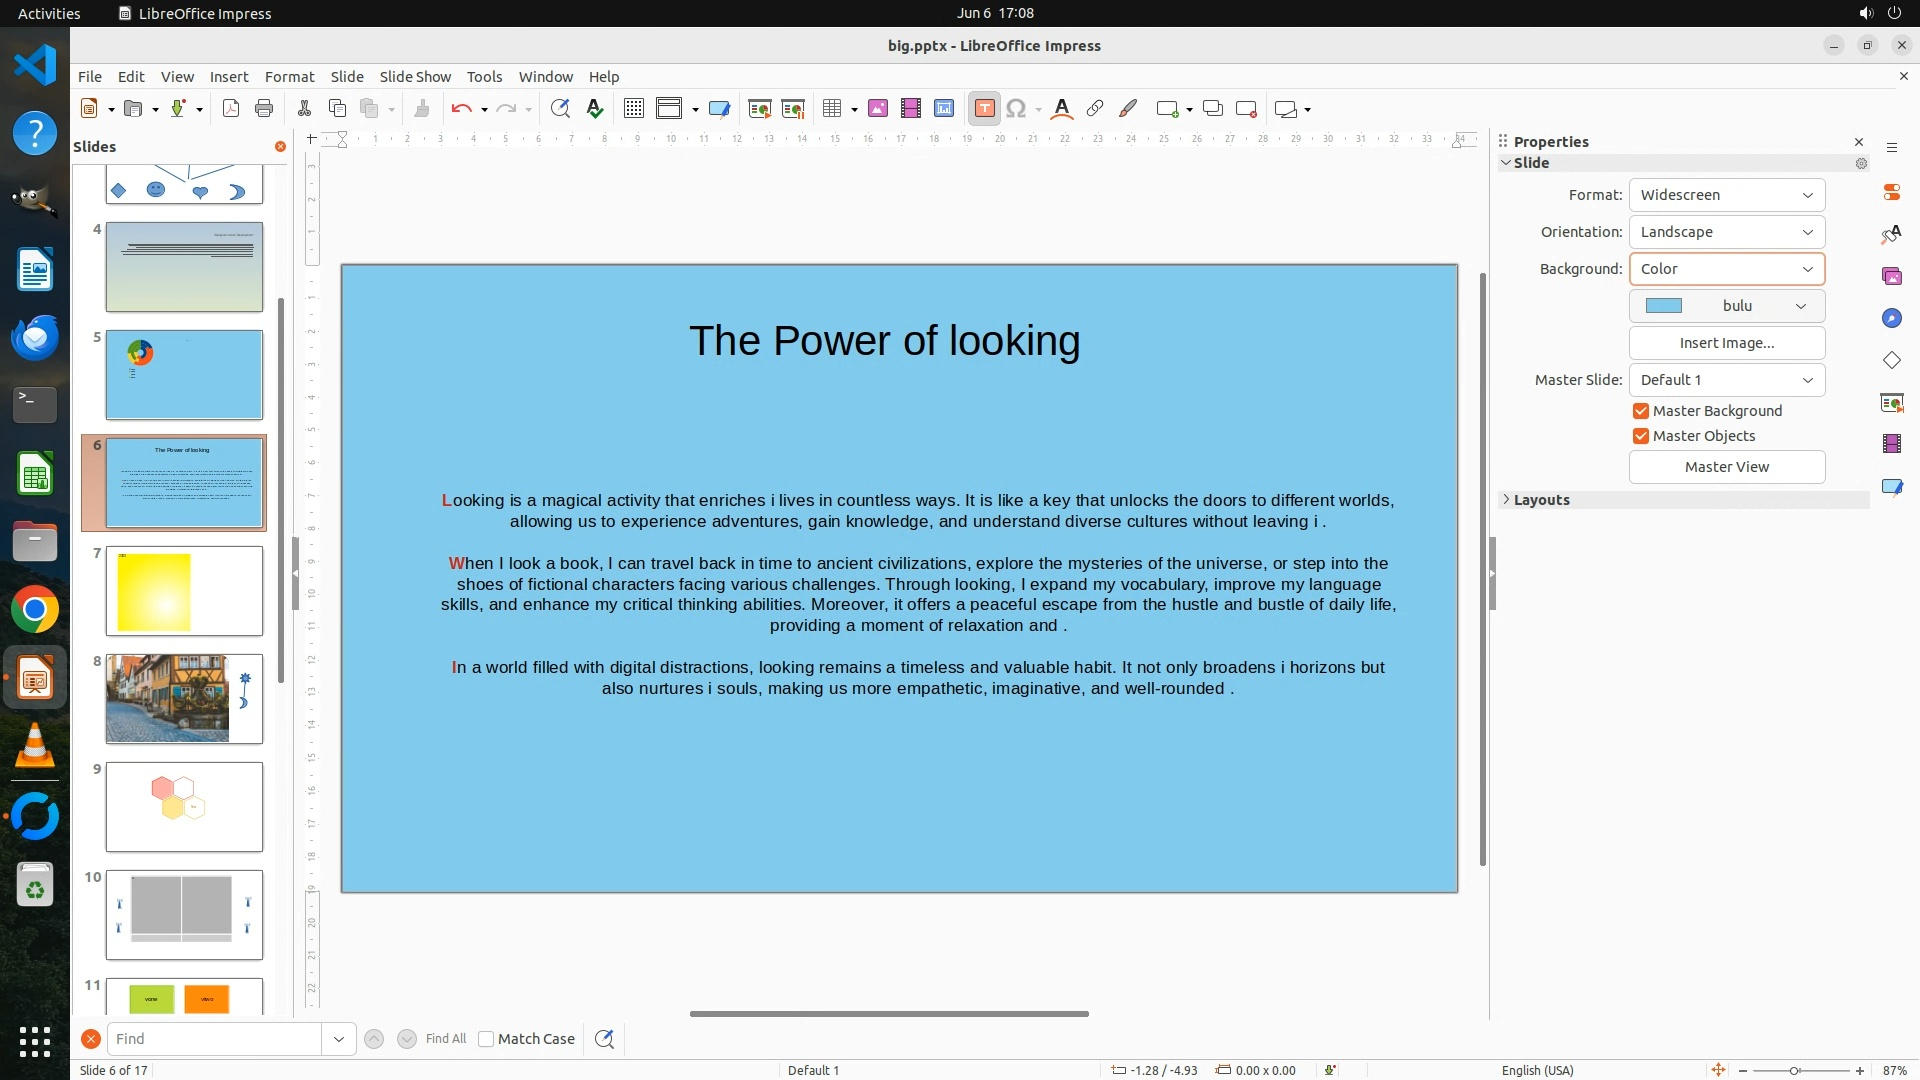Click the Insert Hyperlink icon
This screenshot has height=1080, width=1920.
click(x=1095, y=109)
